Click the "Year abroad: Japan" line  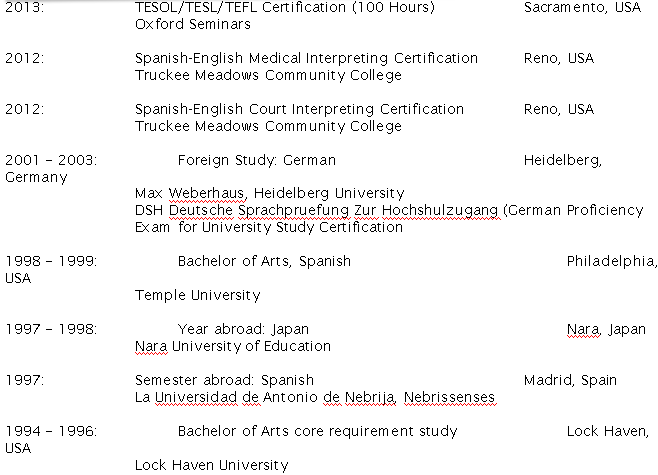pyautogui.click(x=243, y=329)
